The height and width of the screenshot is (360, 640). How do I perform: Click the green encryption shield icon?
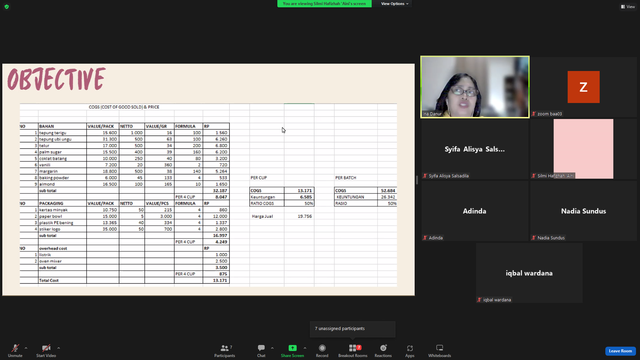7,7
